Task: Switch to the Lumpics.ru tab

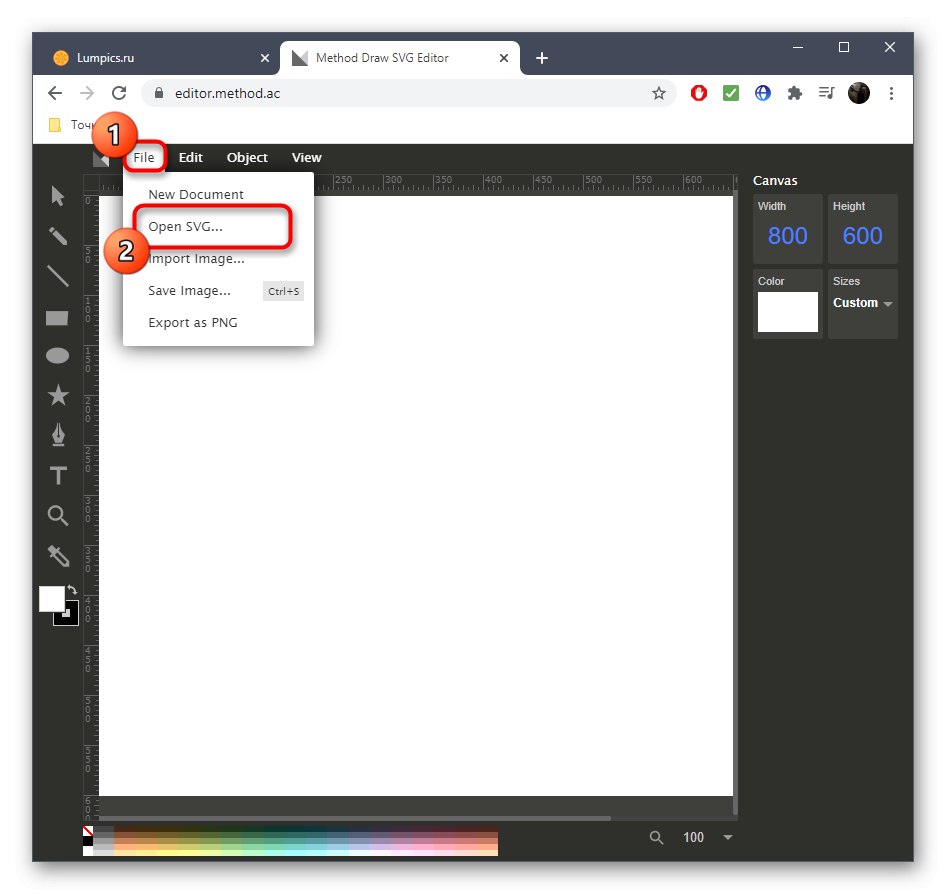Action: coord(158,58)
